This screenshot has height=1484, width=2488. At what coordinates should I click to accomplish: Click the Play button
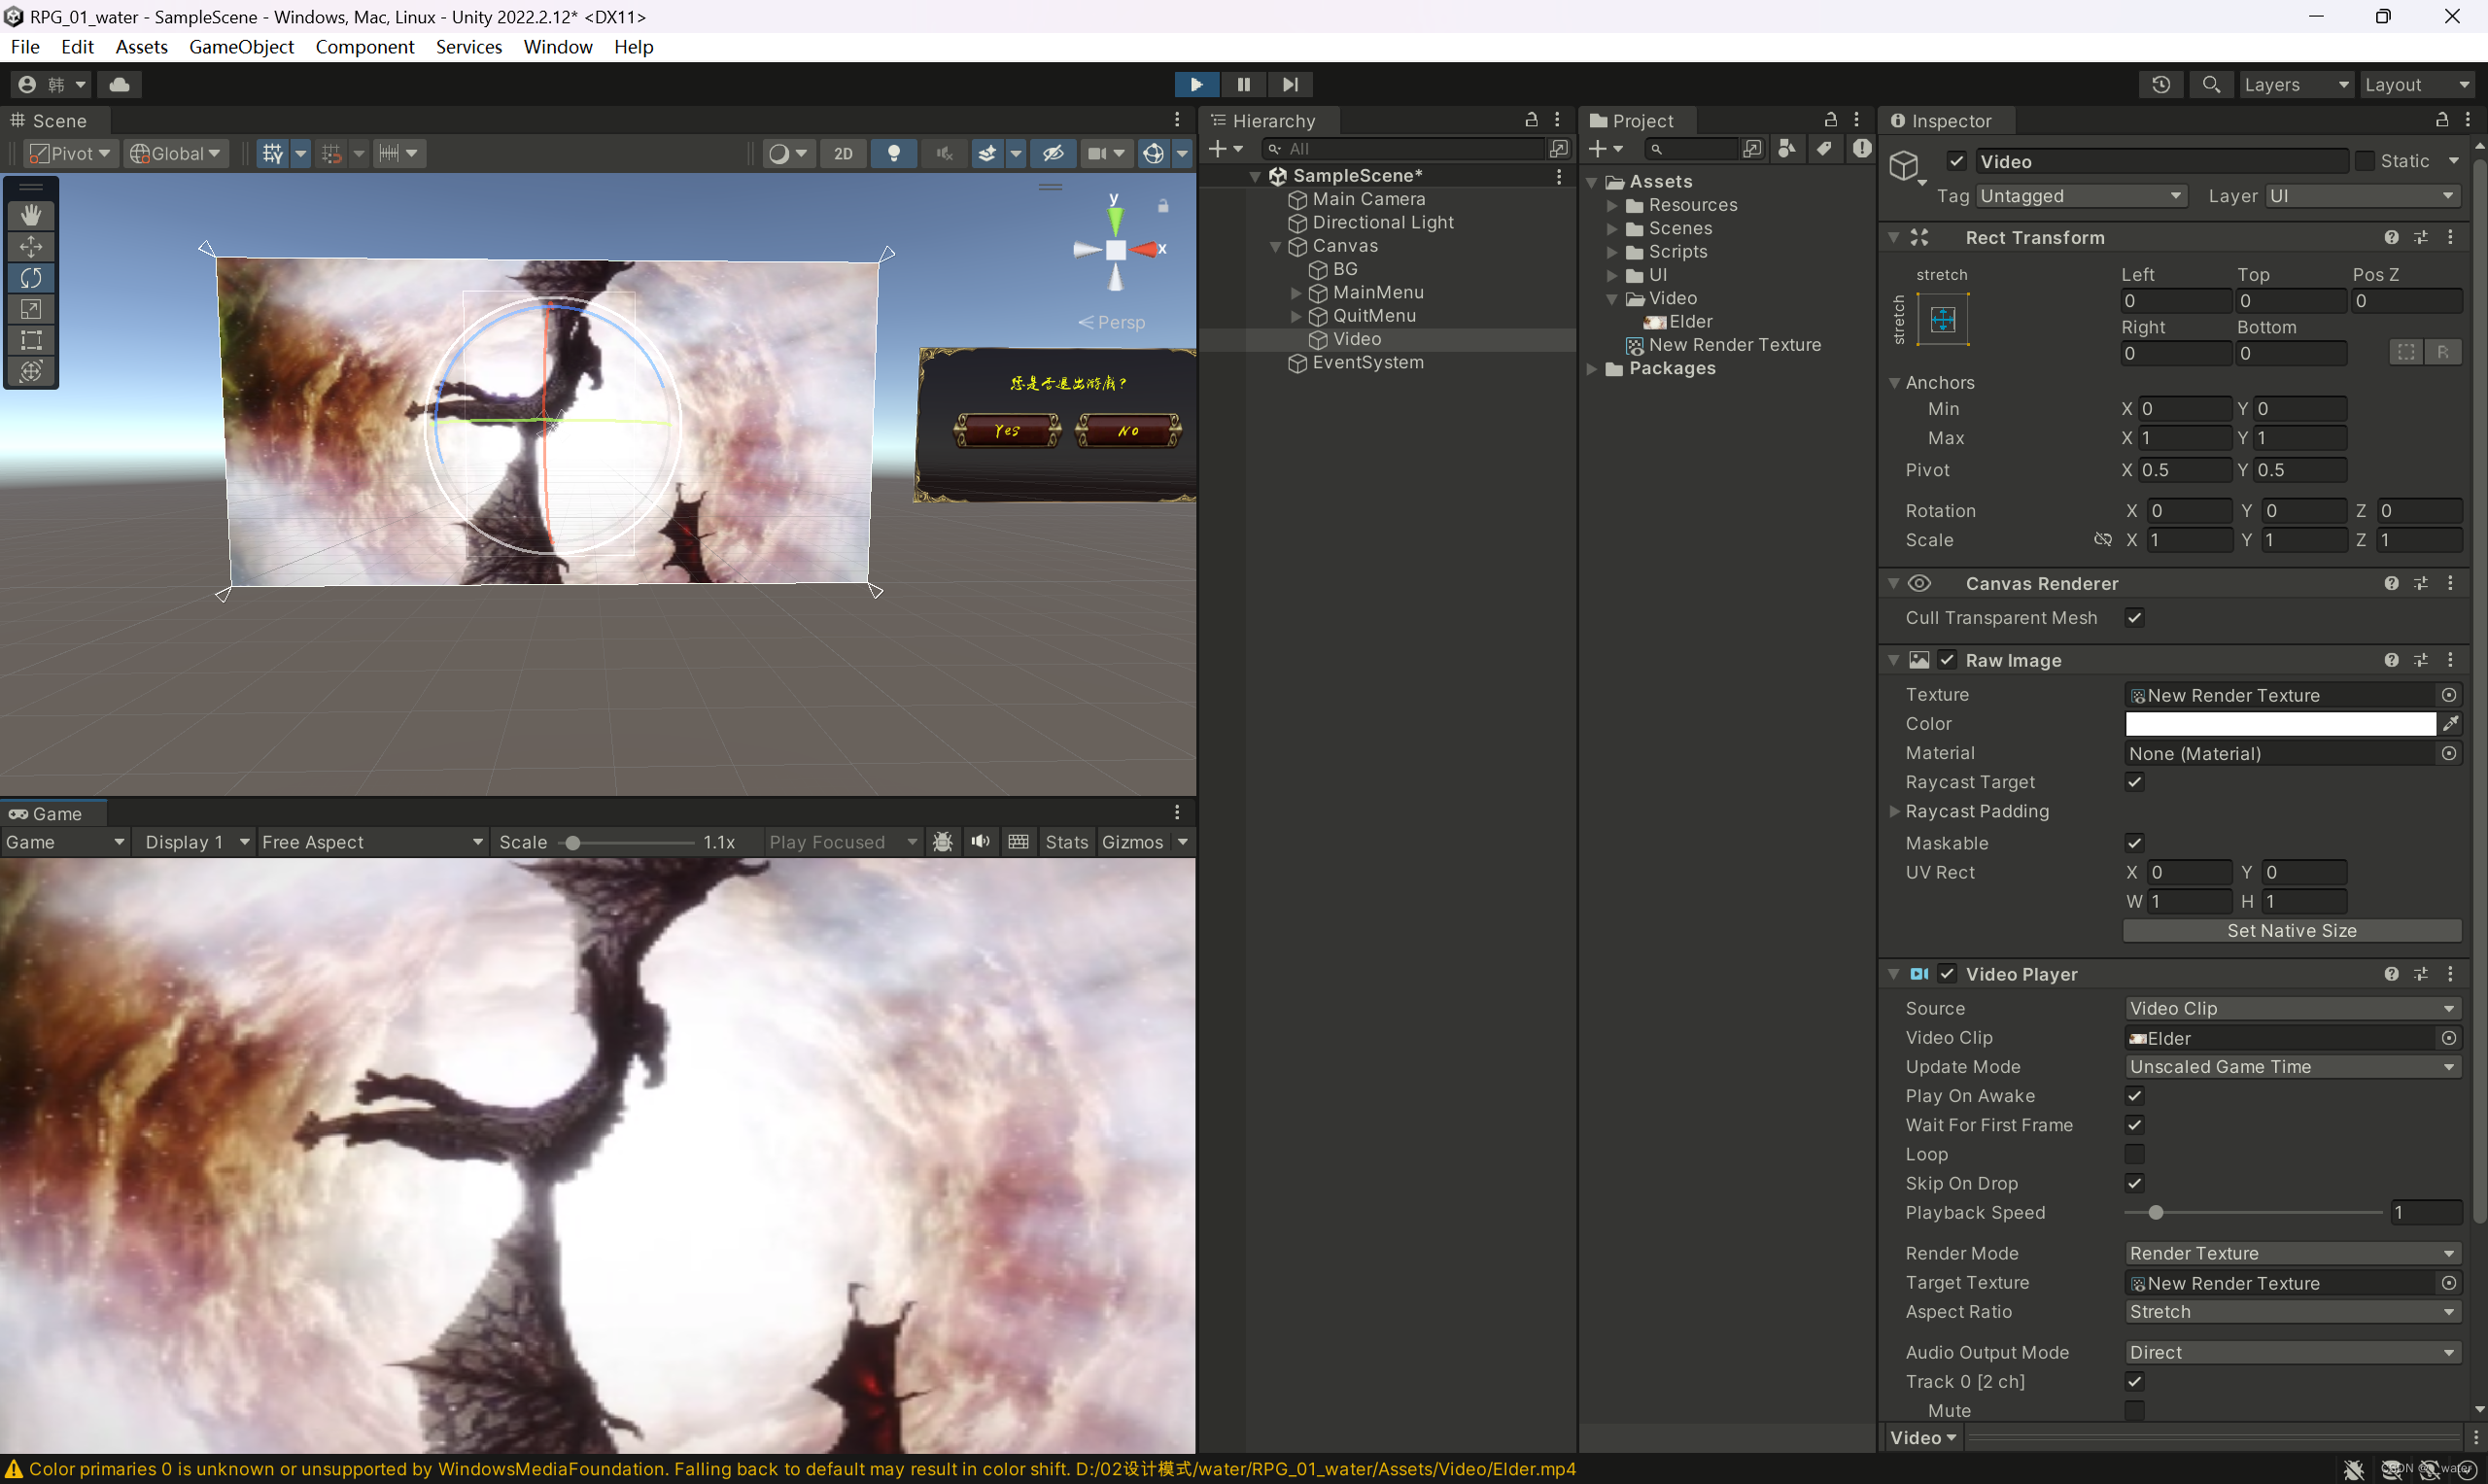(x=1196, y=85)
